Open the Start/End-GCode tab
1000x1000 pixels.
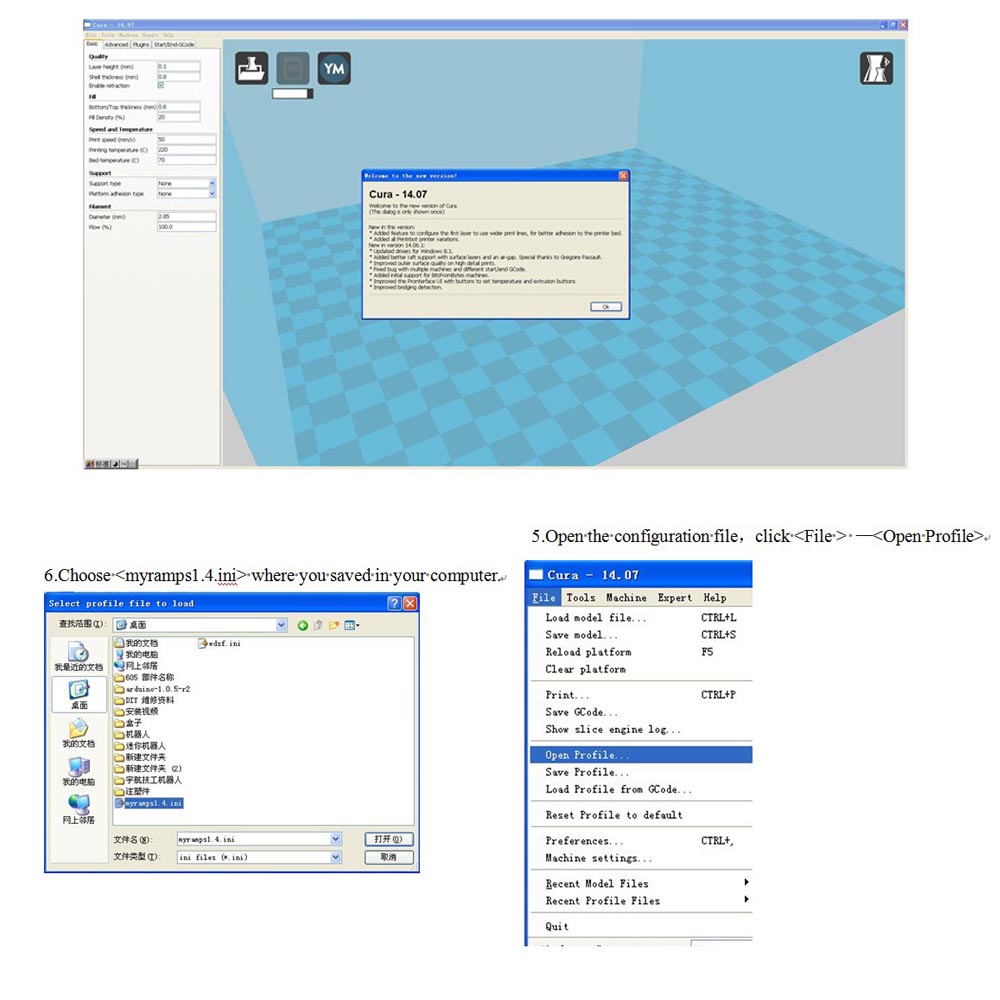(174, 45)
